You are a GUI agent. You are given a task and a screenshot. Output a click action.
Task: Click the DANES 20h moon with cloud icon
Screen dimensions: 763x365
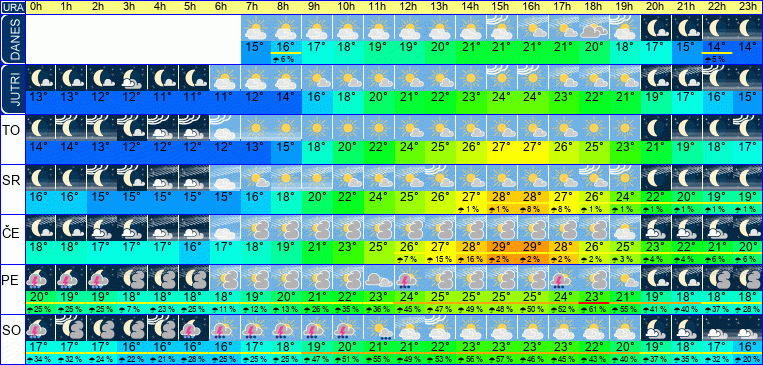point(655,28)
